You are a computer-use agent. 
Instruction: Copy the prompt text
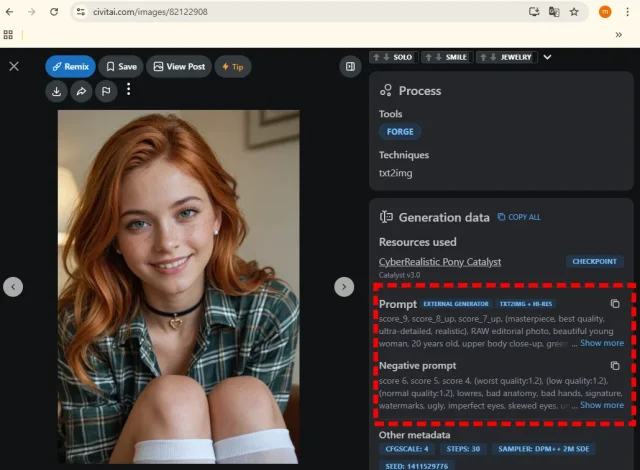point(615,304)
